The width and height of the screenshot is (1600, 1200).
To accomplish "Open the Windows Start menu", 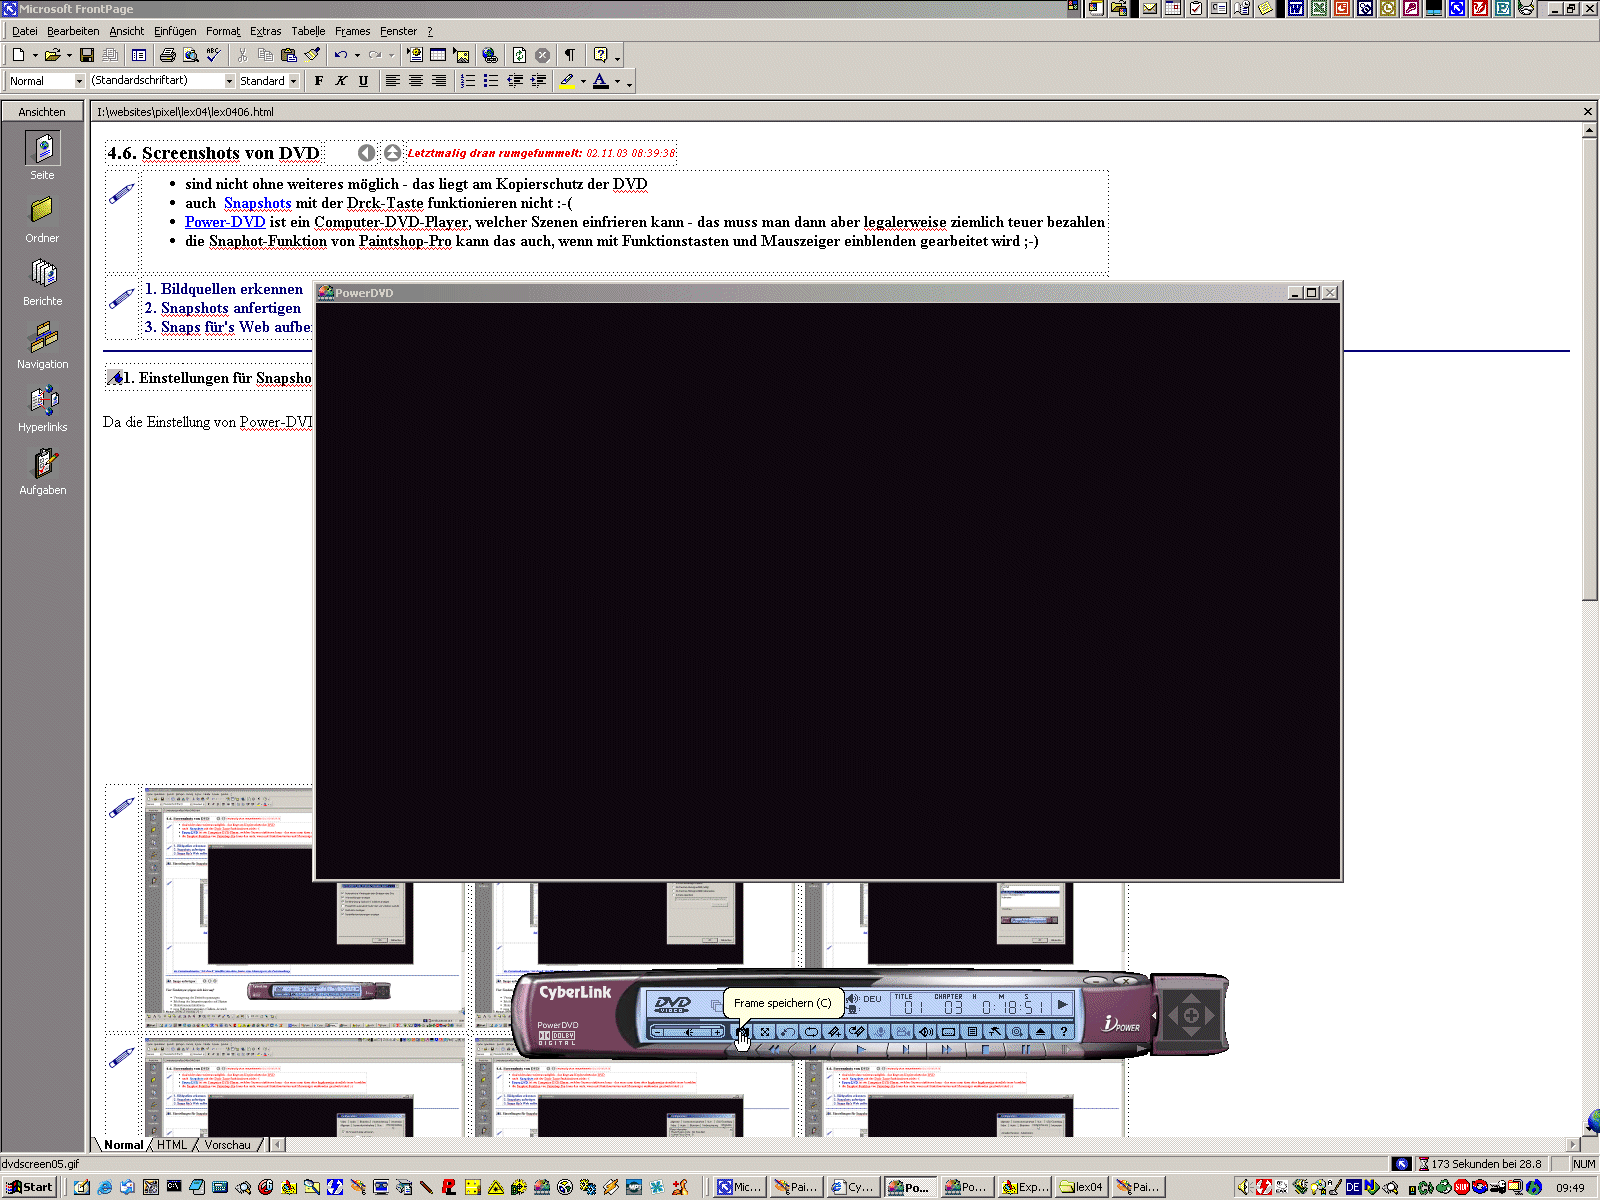I will point(30,1187).
